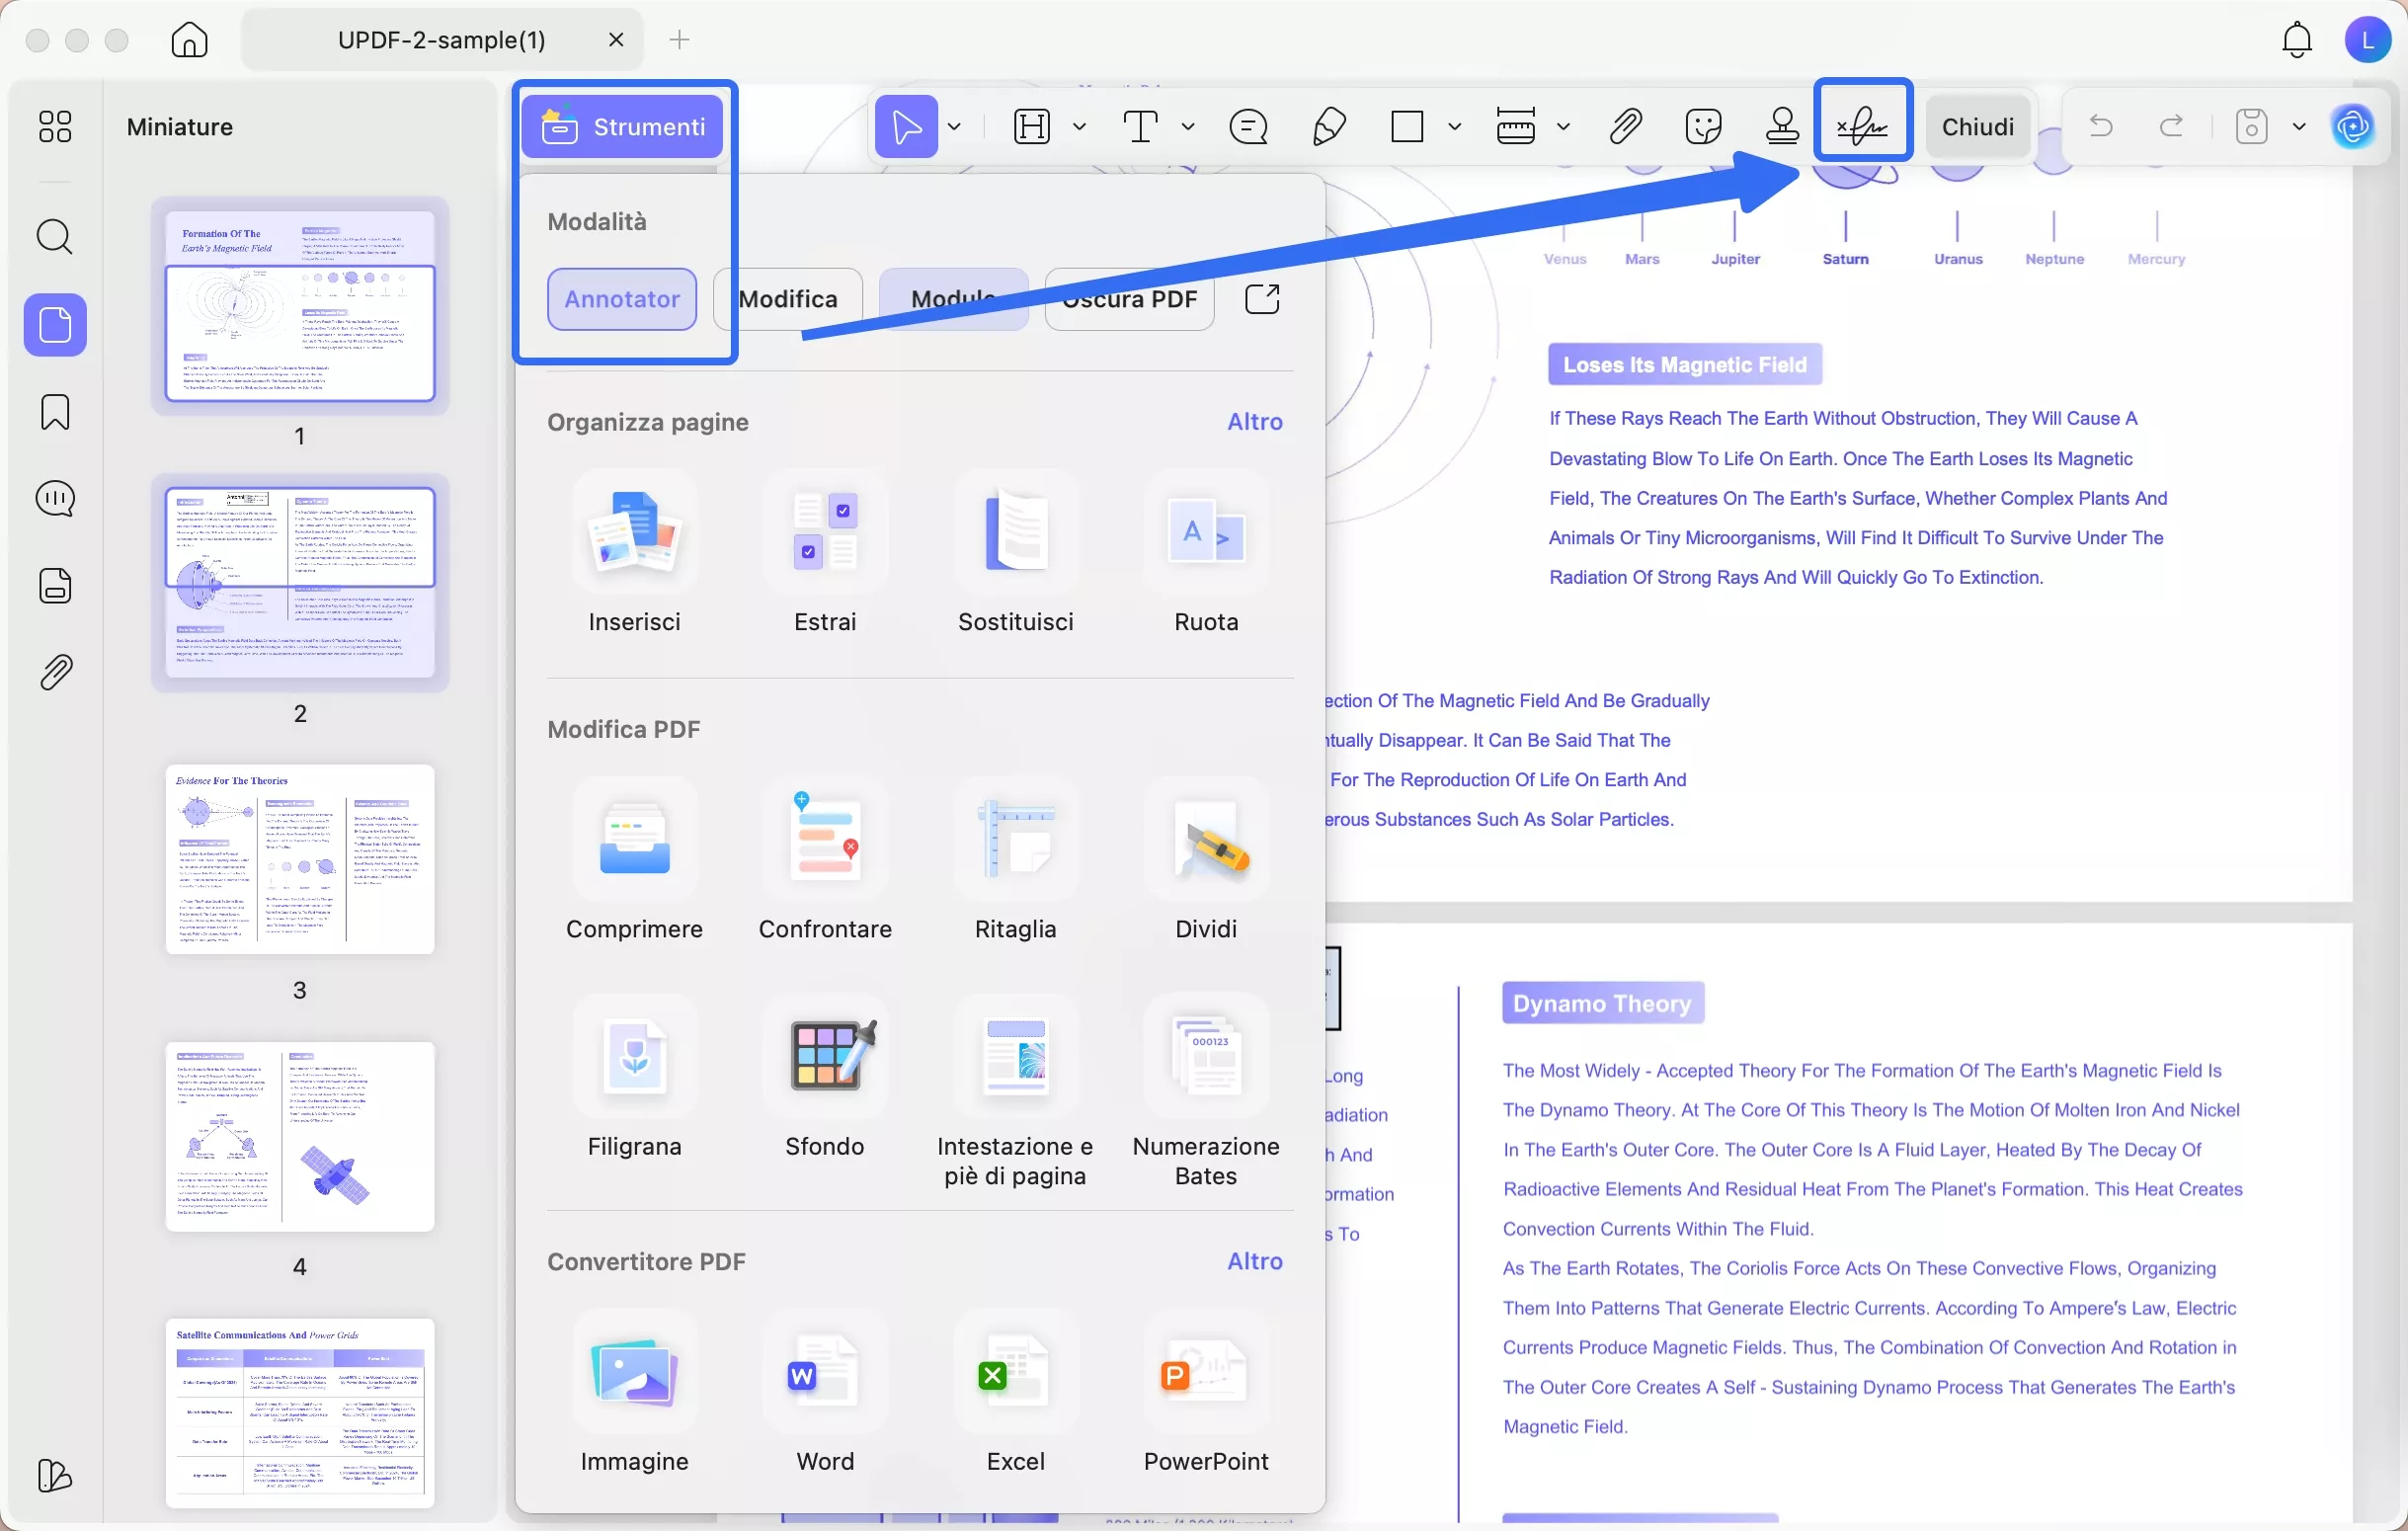
Task: Click the attachment paperclip toolbar icon
Action: pos(1625,126)
